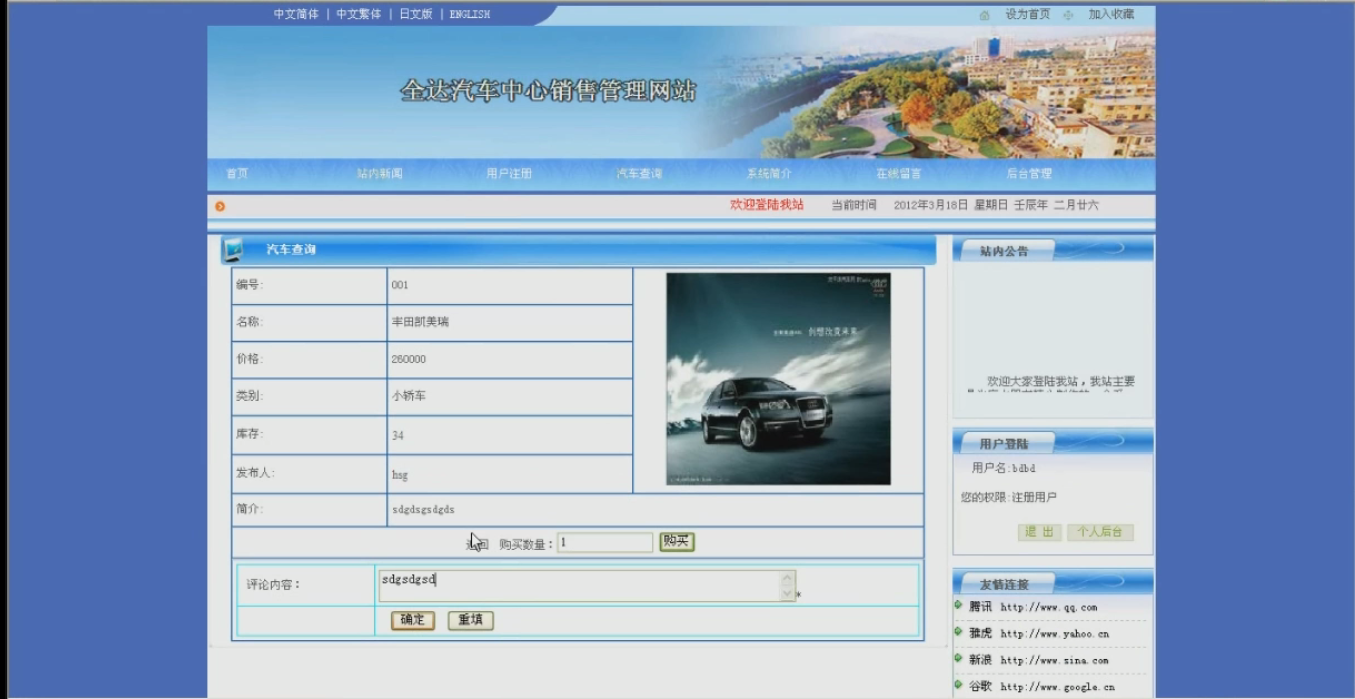Open the 站内新闻 navigation item
Screen dimensions: 1355x699
coord(380,174)
